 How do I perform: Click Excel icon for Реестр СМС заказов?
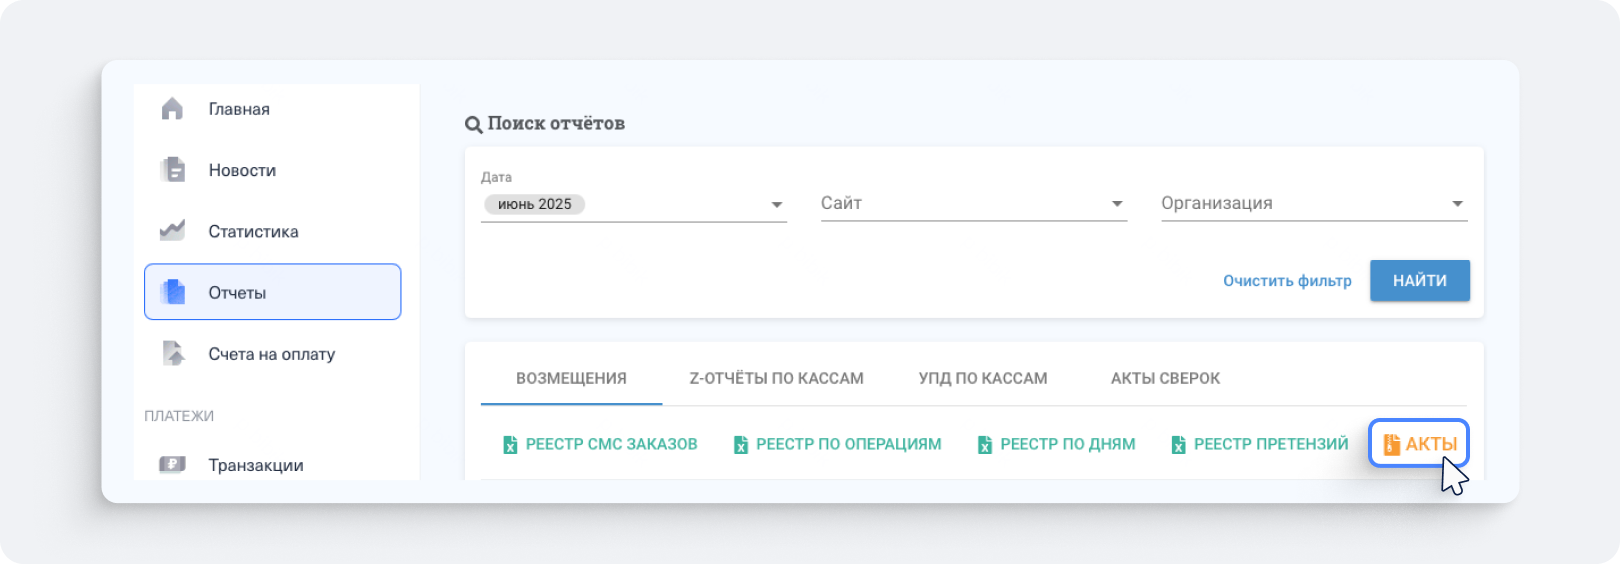pyautogui.click(x=510, y=445)
